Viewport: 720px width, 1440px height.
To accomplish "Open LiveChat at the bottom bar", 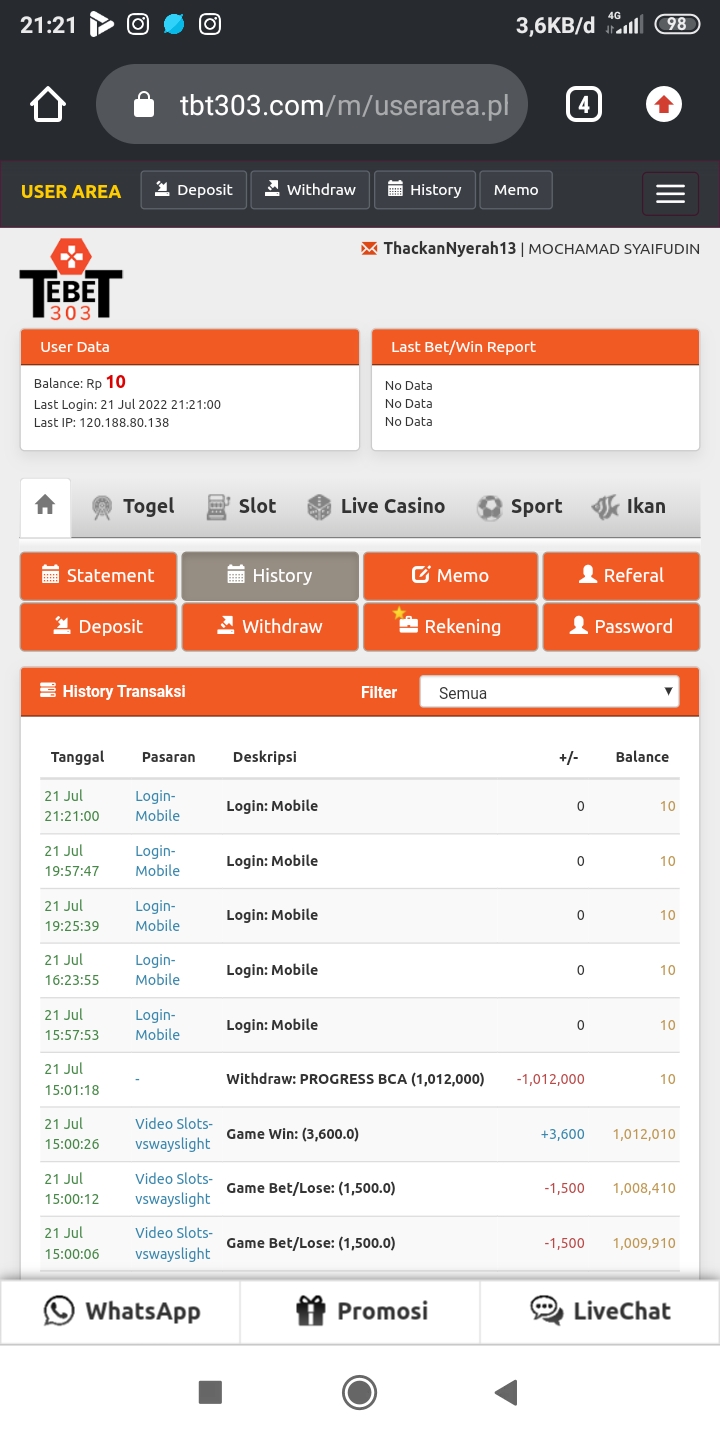I will pos(600,1311).
